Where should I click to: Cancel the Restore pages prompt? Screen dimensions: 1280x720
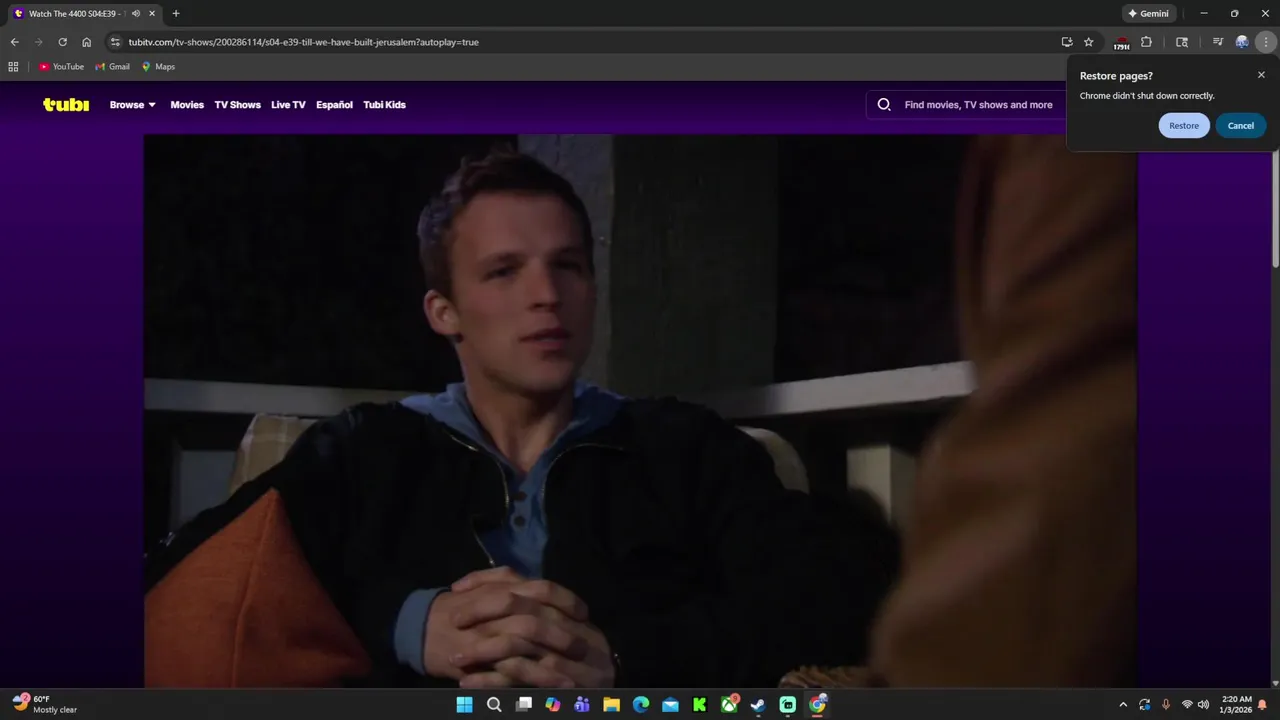1241,126
